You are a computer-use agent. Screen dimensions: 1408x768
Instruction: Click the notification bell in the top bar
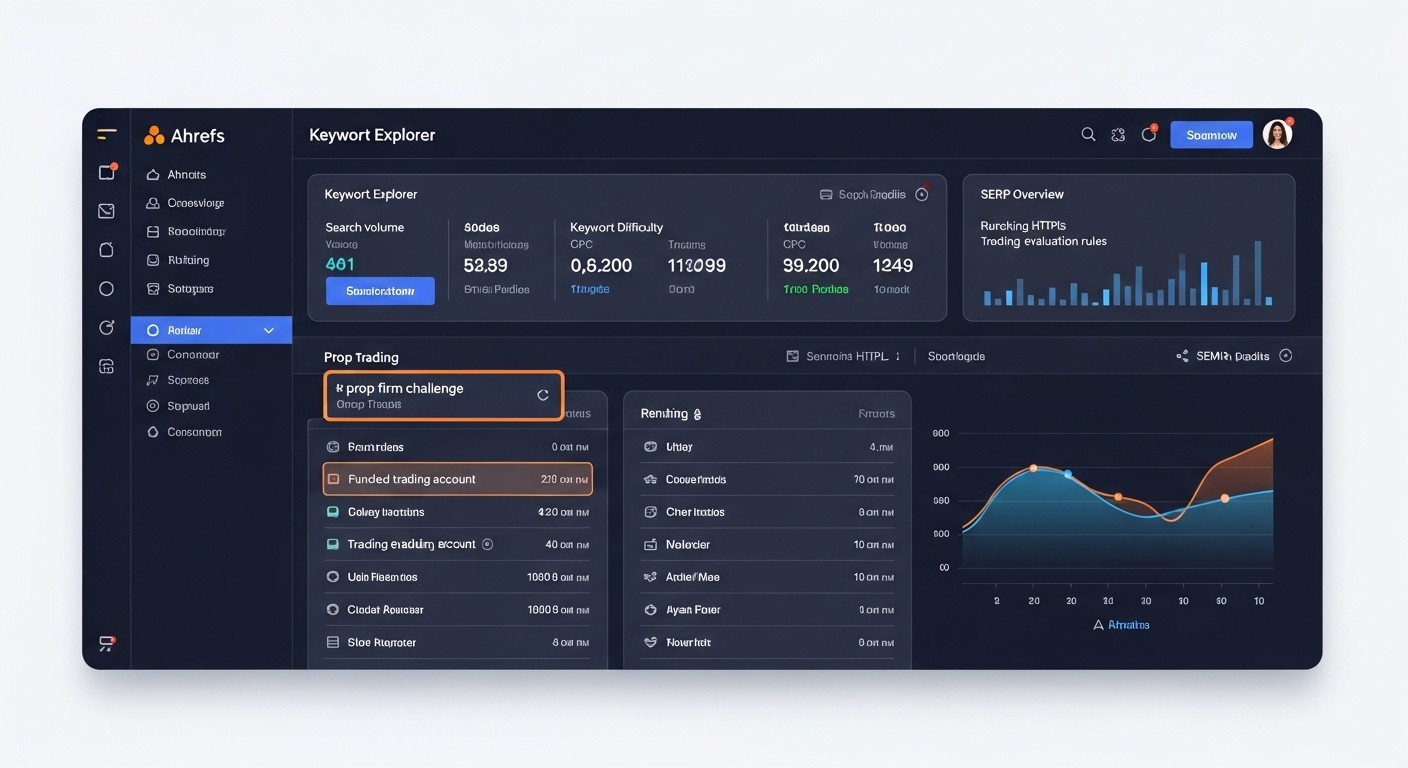[x=1148, y=133]
